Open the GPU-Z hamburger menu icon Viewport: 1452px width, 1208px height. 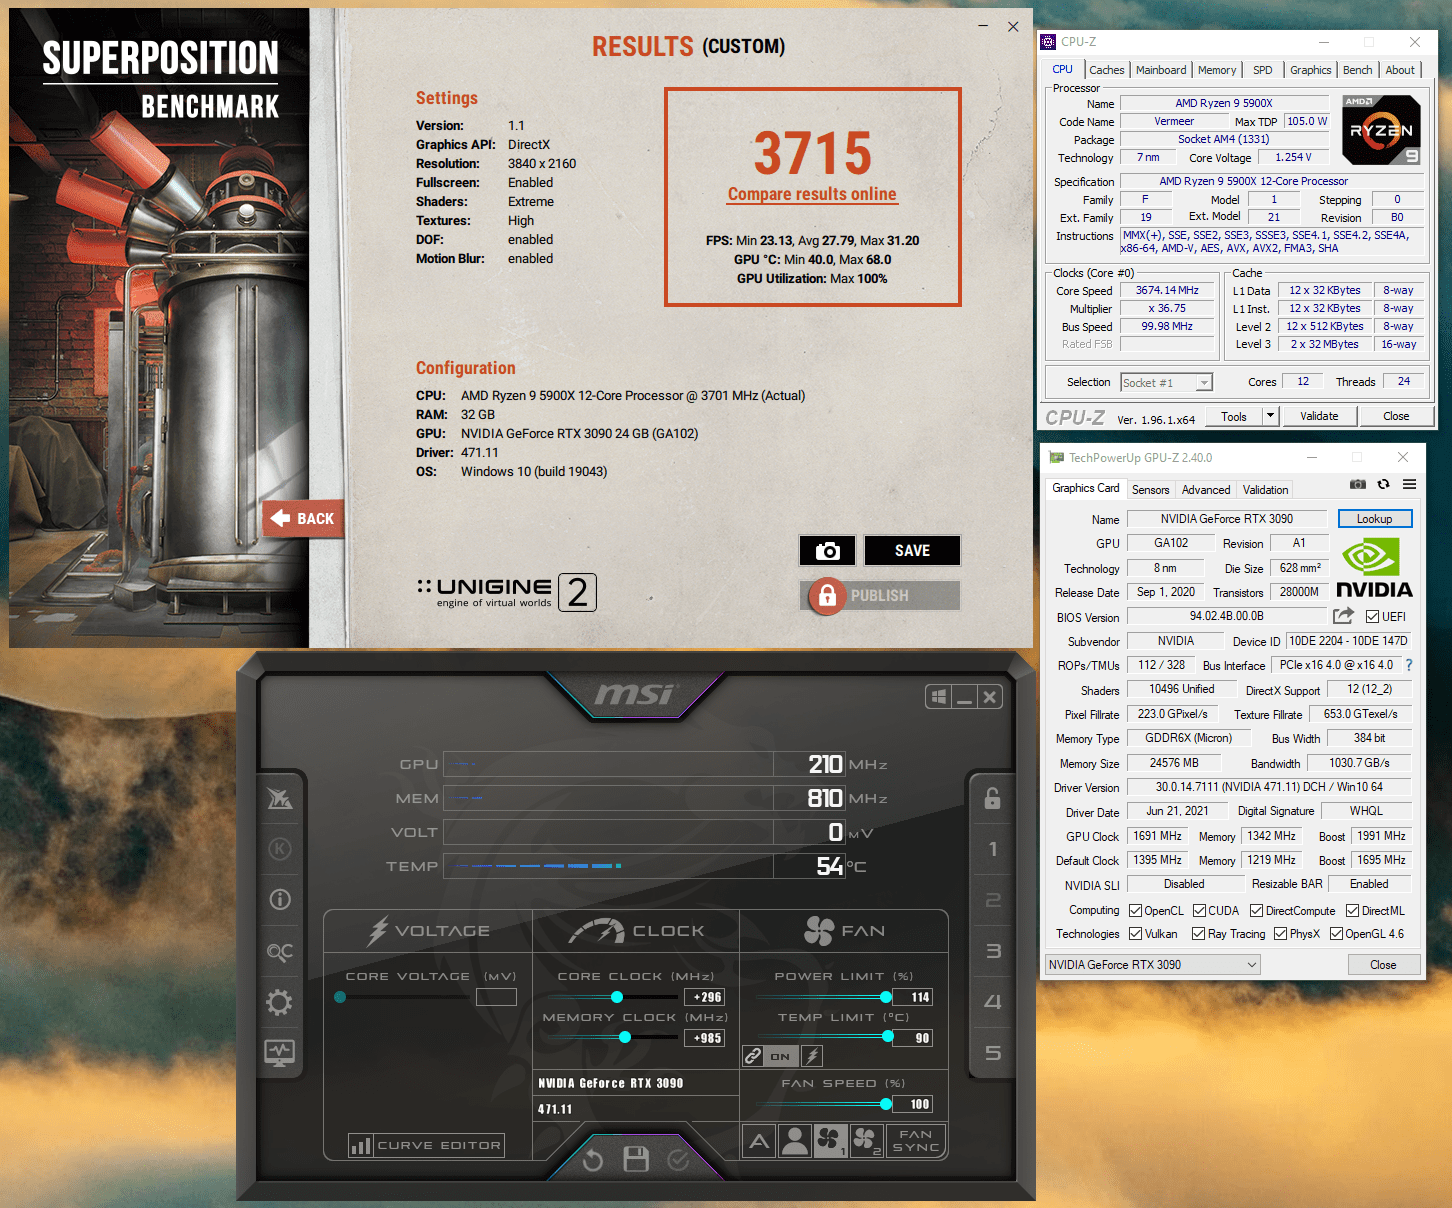[x=1409, y=484]
